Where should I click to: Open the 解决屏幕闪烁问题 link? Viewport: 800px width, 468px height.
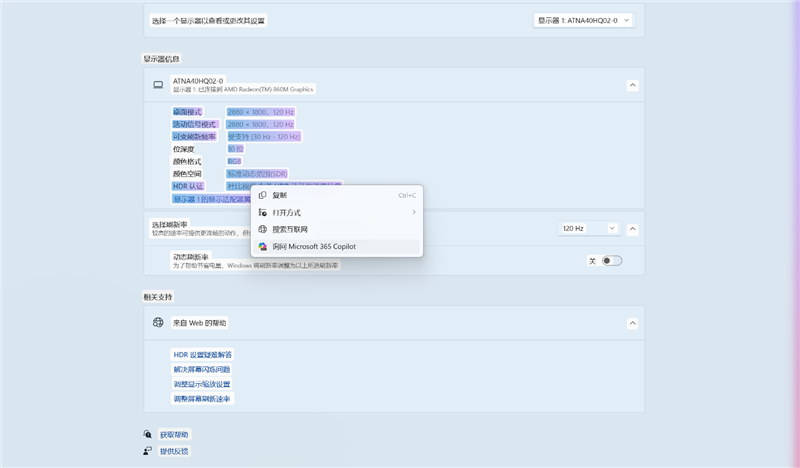201,369
